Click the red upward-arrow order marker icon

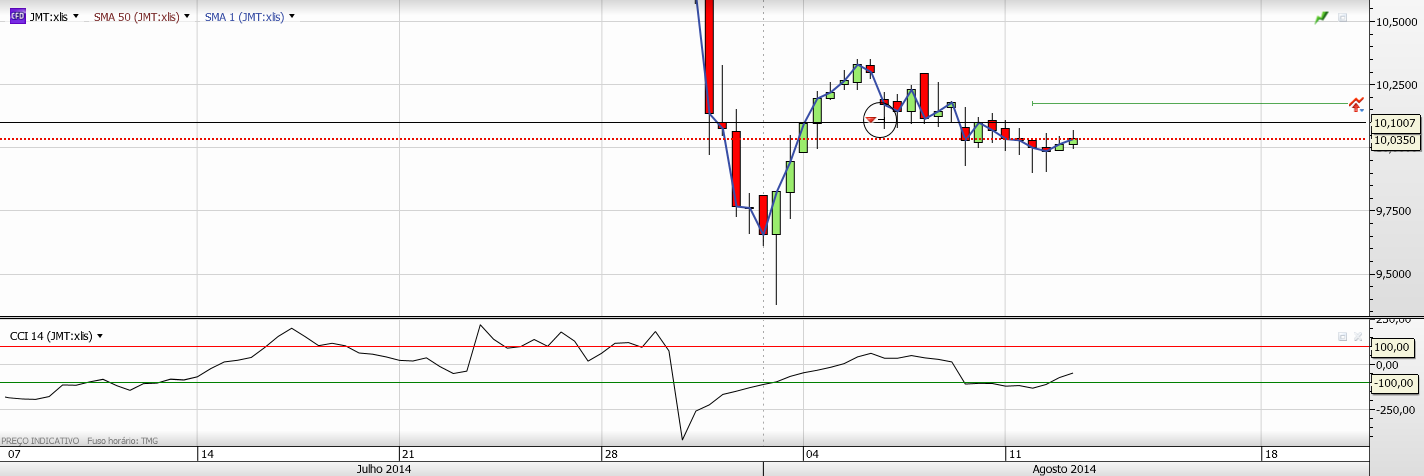(1356, 103)
